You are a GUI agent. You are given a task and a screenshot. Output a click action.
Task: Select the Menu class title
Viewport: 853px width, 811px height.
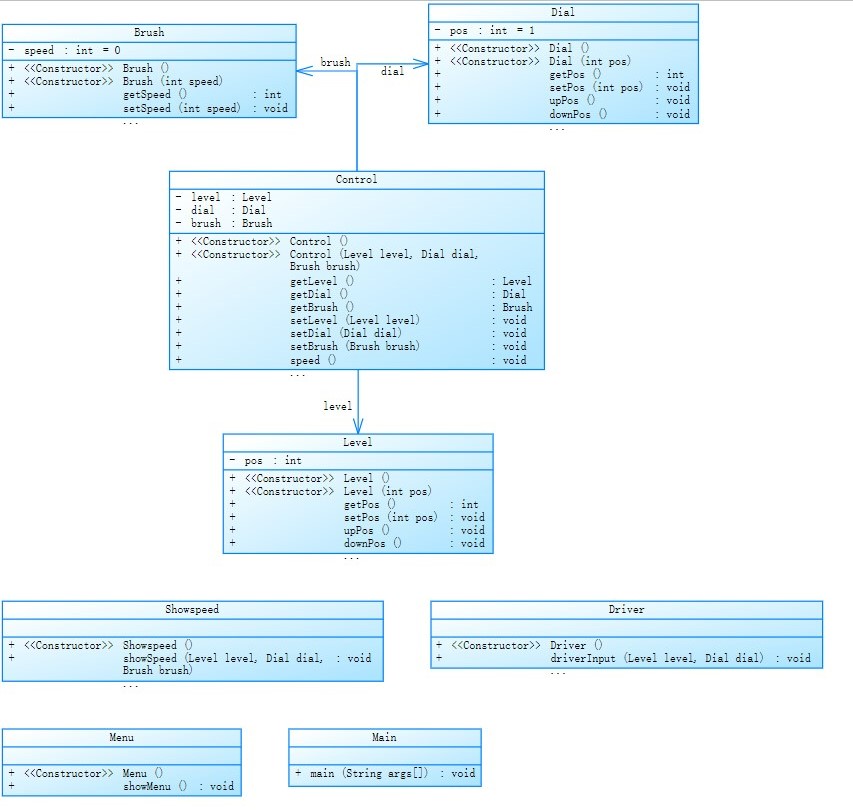tap(121, 738)
